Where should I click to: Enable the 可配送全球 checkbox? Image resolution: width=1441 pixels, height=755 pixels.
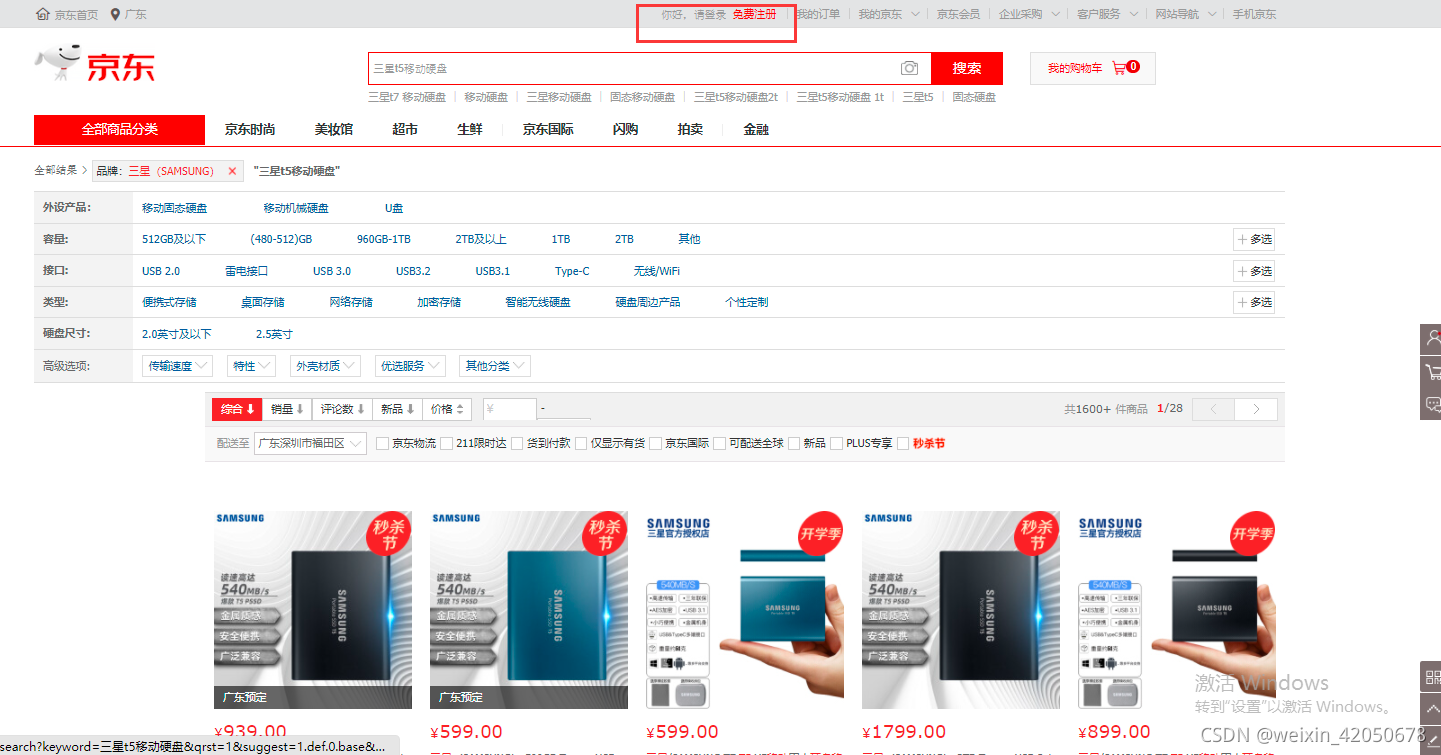pos(719,444)
